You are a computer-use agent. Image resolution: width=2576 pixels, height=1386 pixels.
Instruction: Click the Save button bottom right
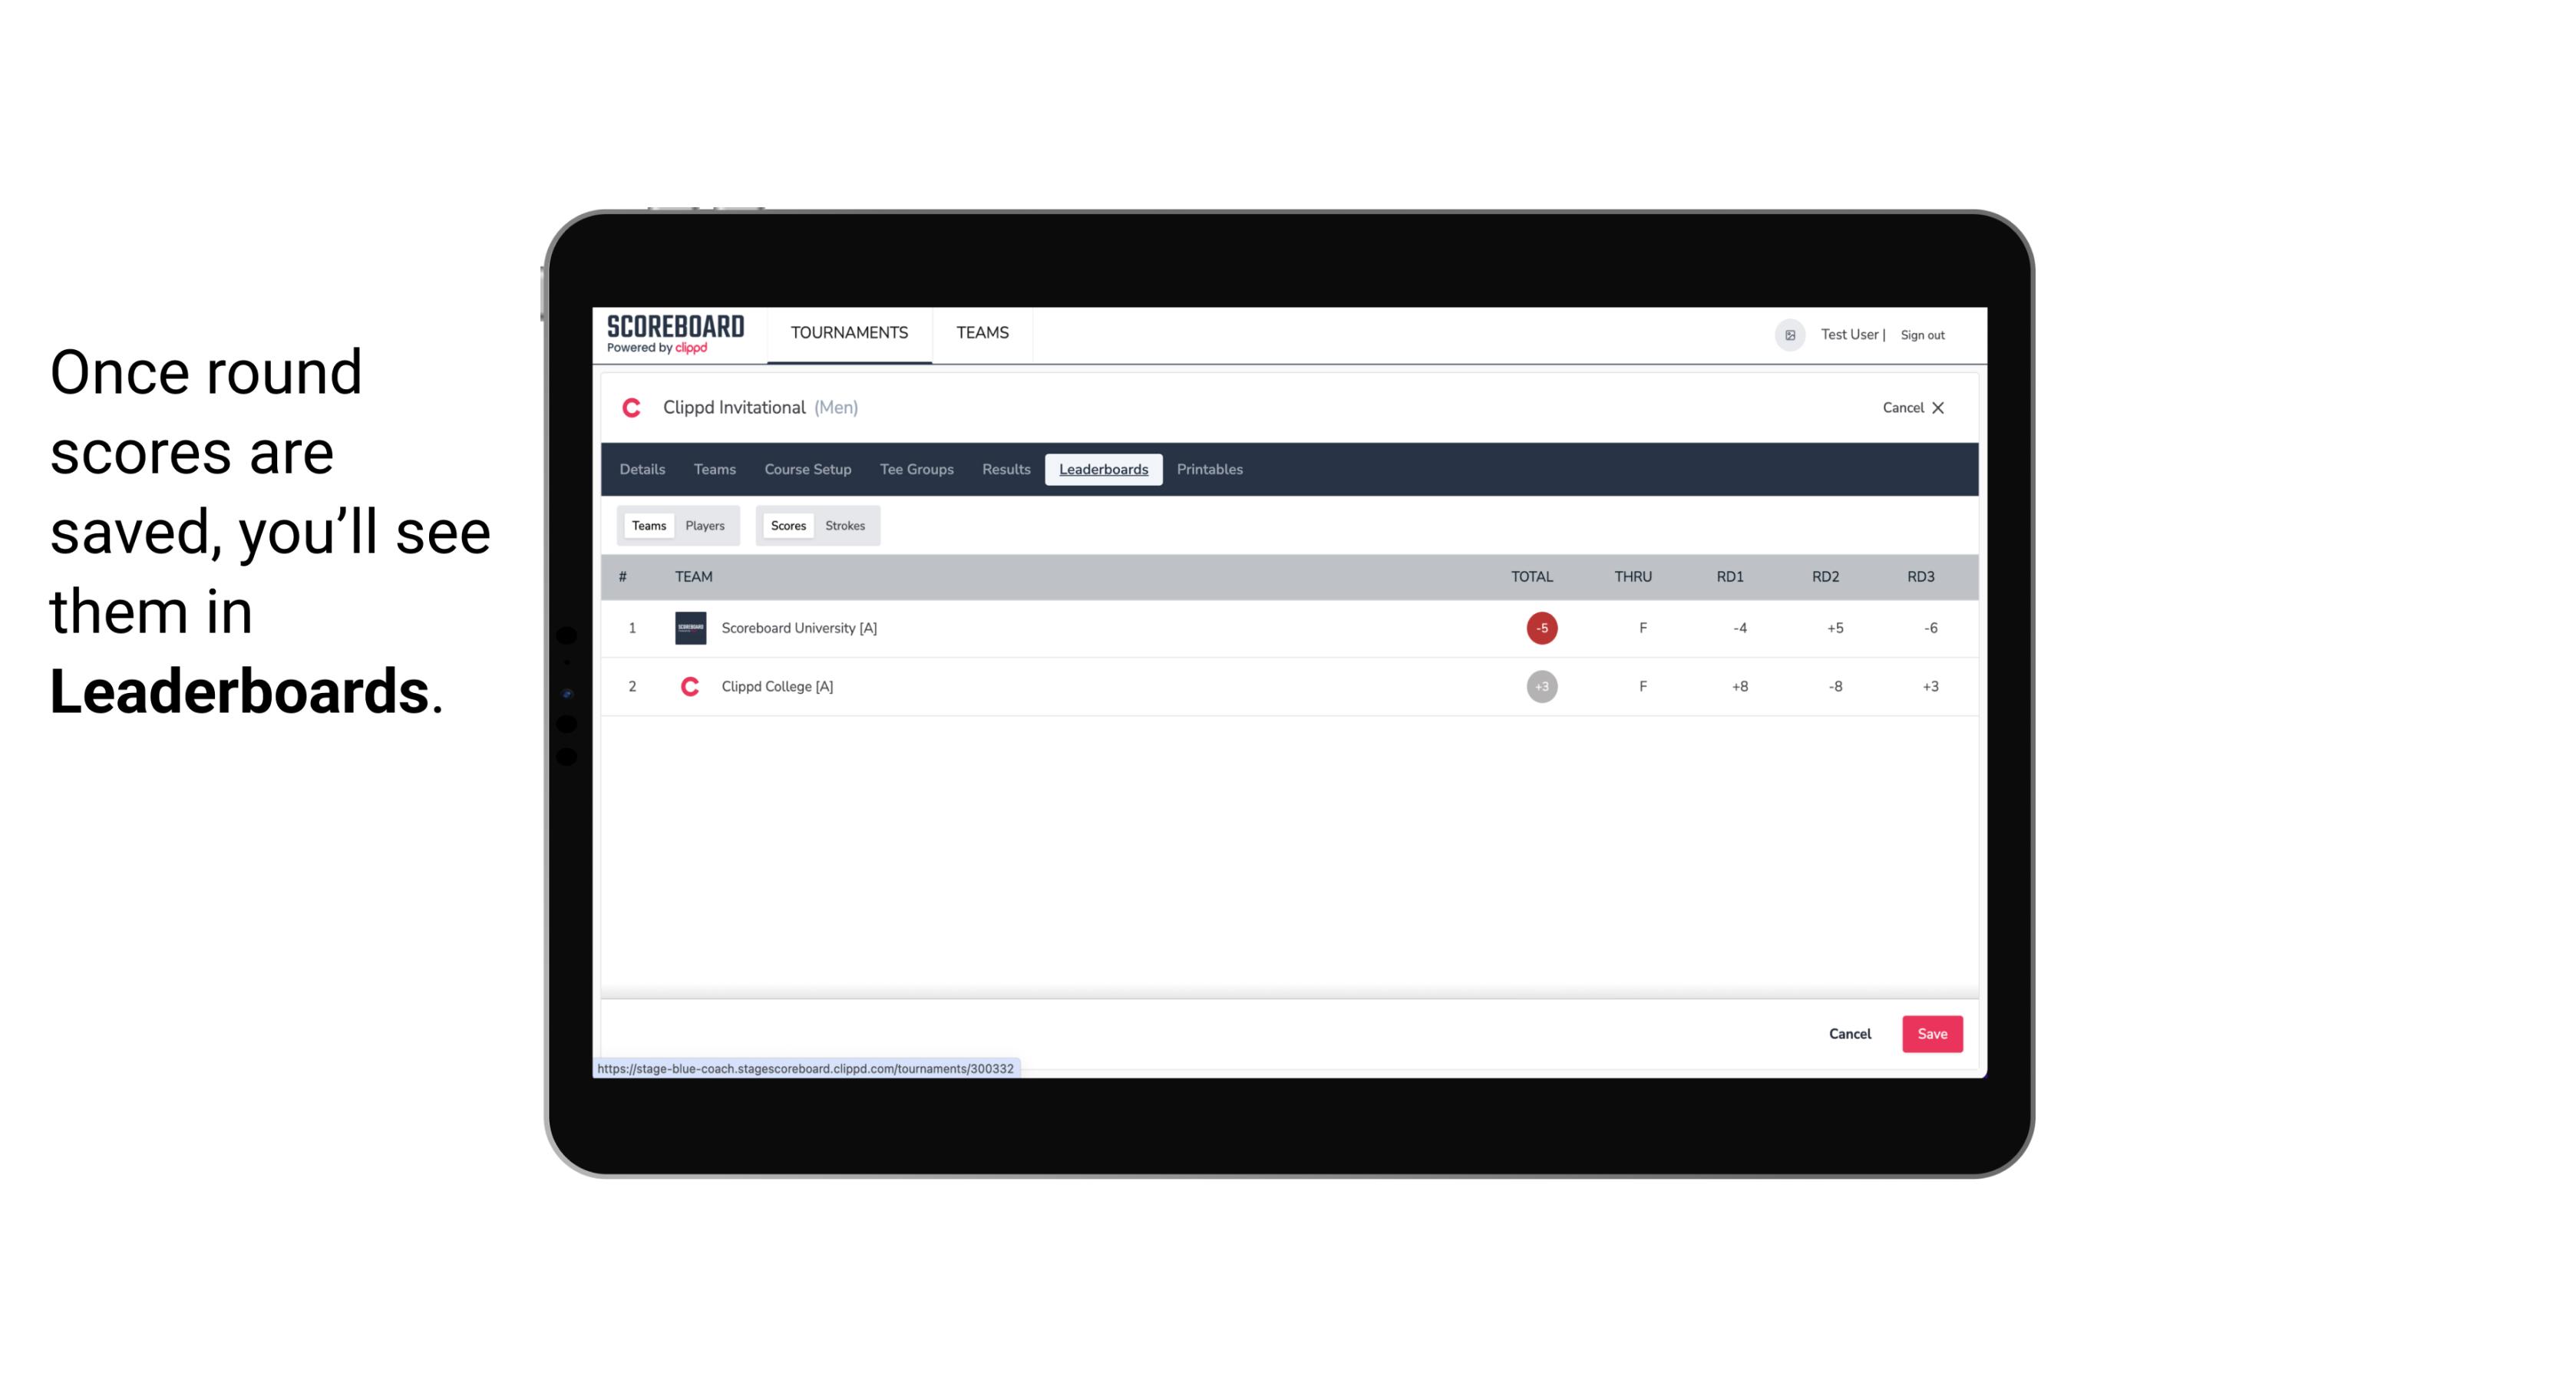tap(1929, 1035)
